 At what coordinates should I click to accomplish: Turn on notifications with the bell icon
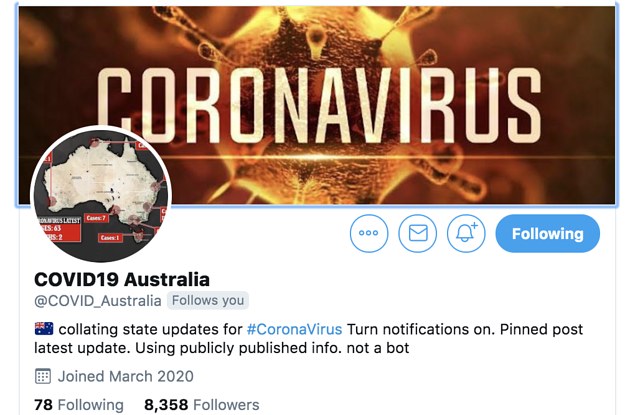click(x=466, y=233)
